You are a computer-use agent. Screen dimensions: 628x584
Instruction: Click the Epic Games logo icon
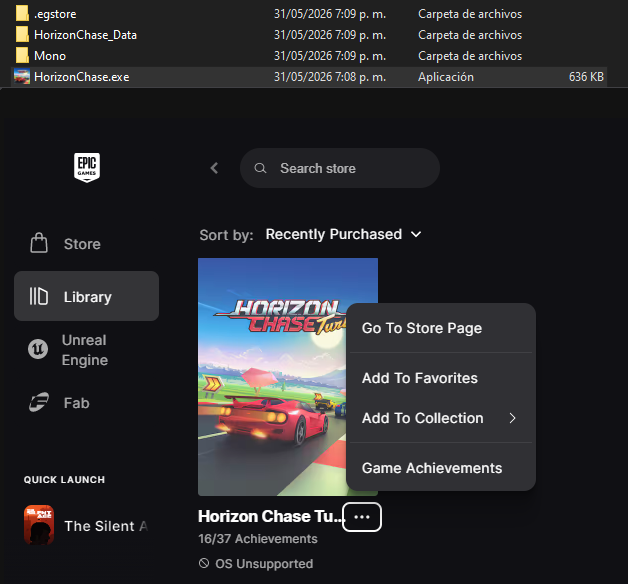click(87, 167)
